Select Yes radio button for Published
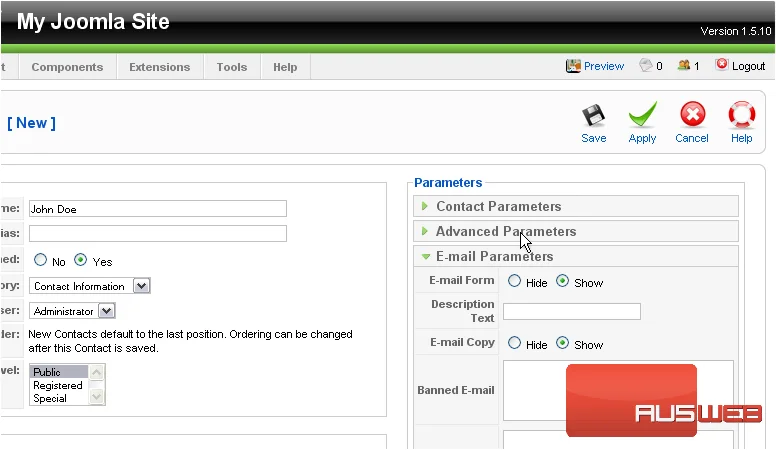The width and height of the screenshot is (776, 450). (80, 260)
